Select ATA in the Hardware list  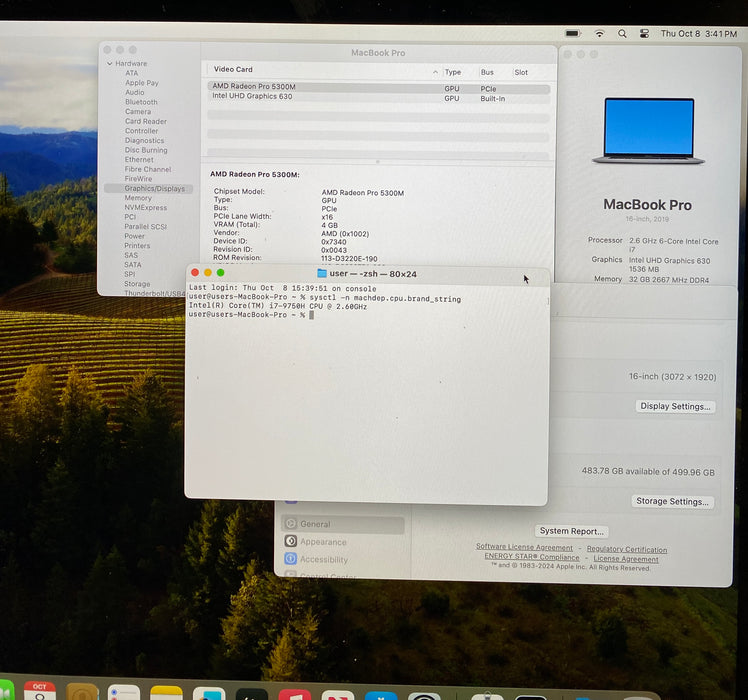point(132,73)
